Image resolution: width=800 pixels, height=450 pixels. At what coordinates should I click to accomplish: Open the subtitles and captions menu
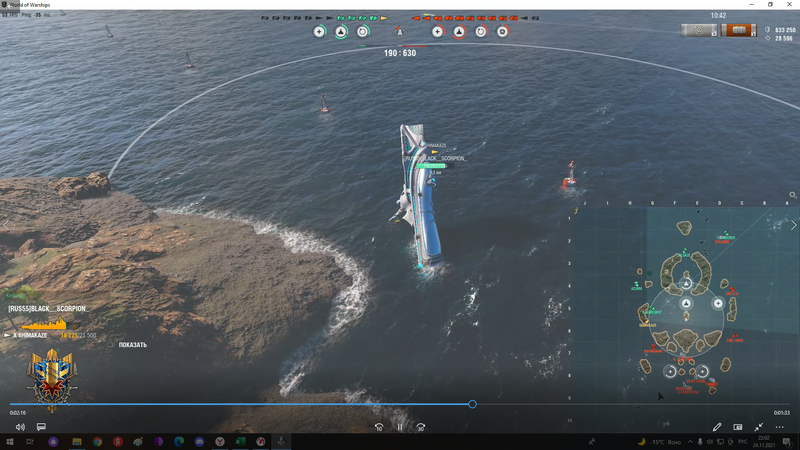[x=41, y=427]
